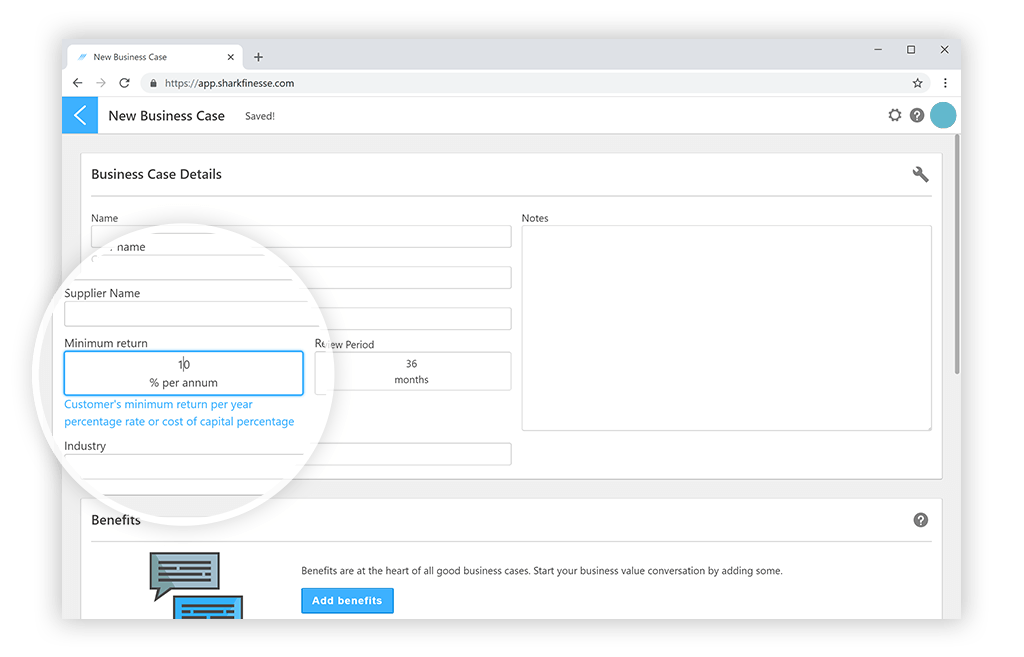1024x657 pixels.
Task: Click the Add benefits button
Action: (x=347, y=601)
